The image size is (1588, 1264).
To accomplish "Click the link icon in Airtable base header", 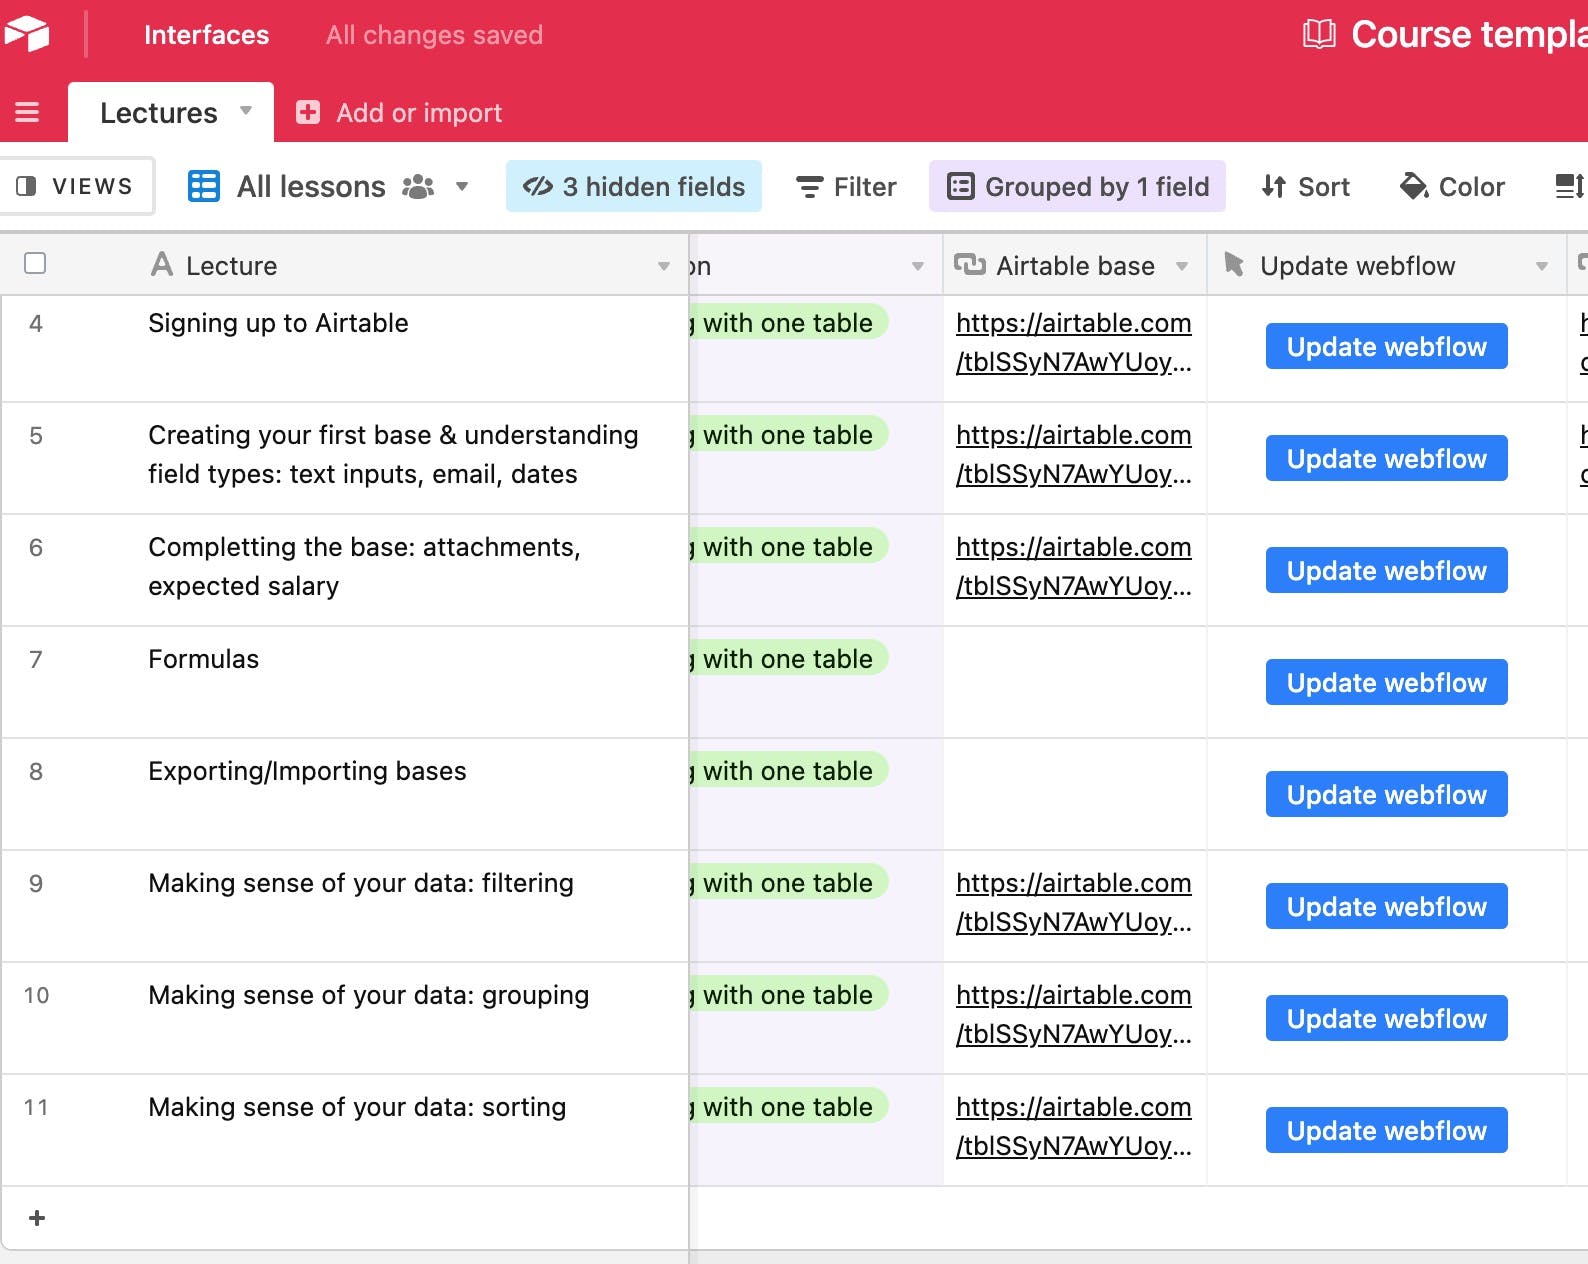I will click(x=969, y=264).
